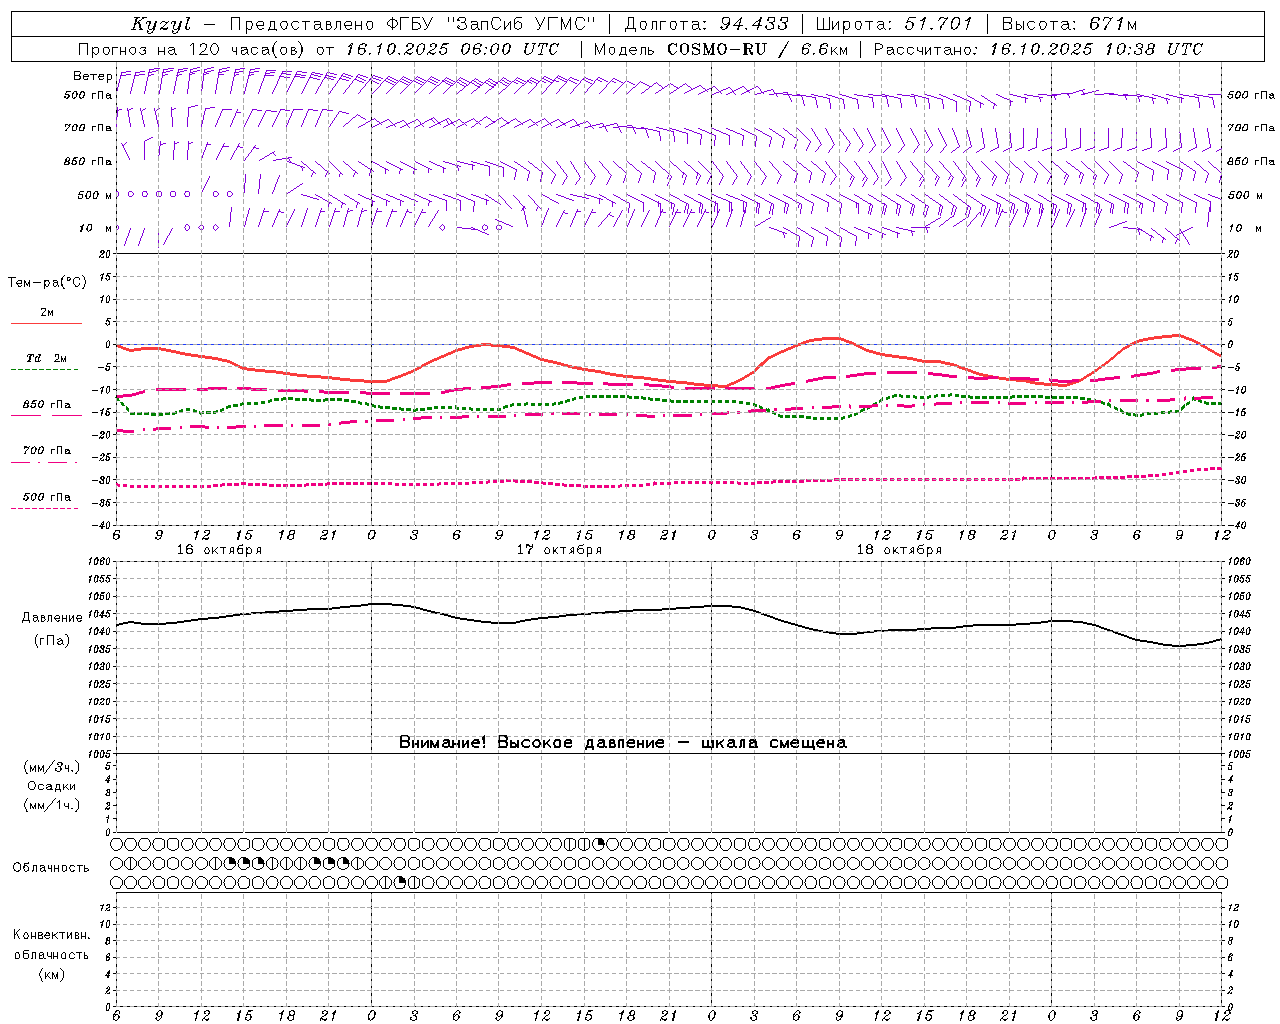Viewport: 1280px width, 1024px height.
Task: Click the 17 октября date label
Action: click(x=559, y=550)
